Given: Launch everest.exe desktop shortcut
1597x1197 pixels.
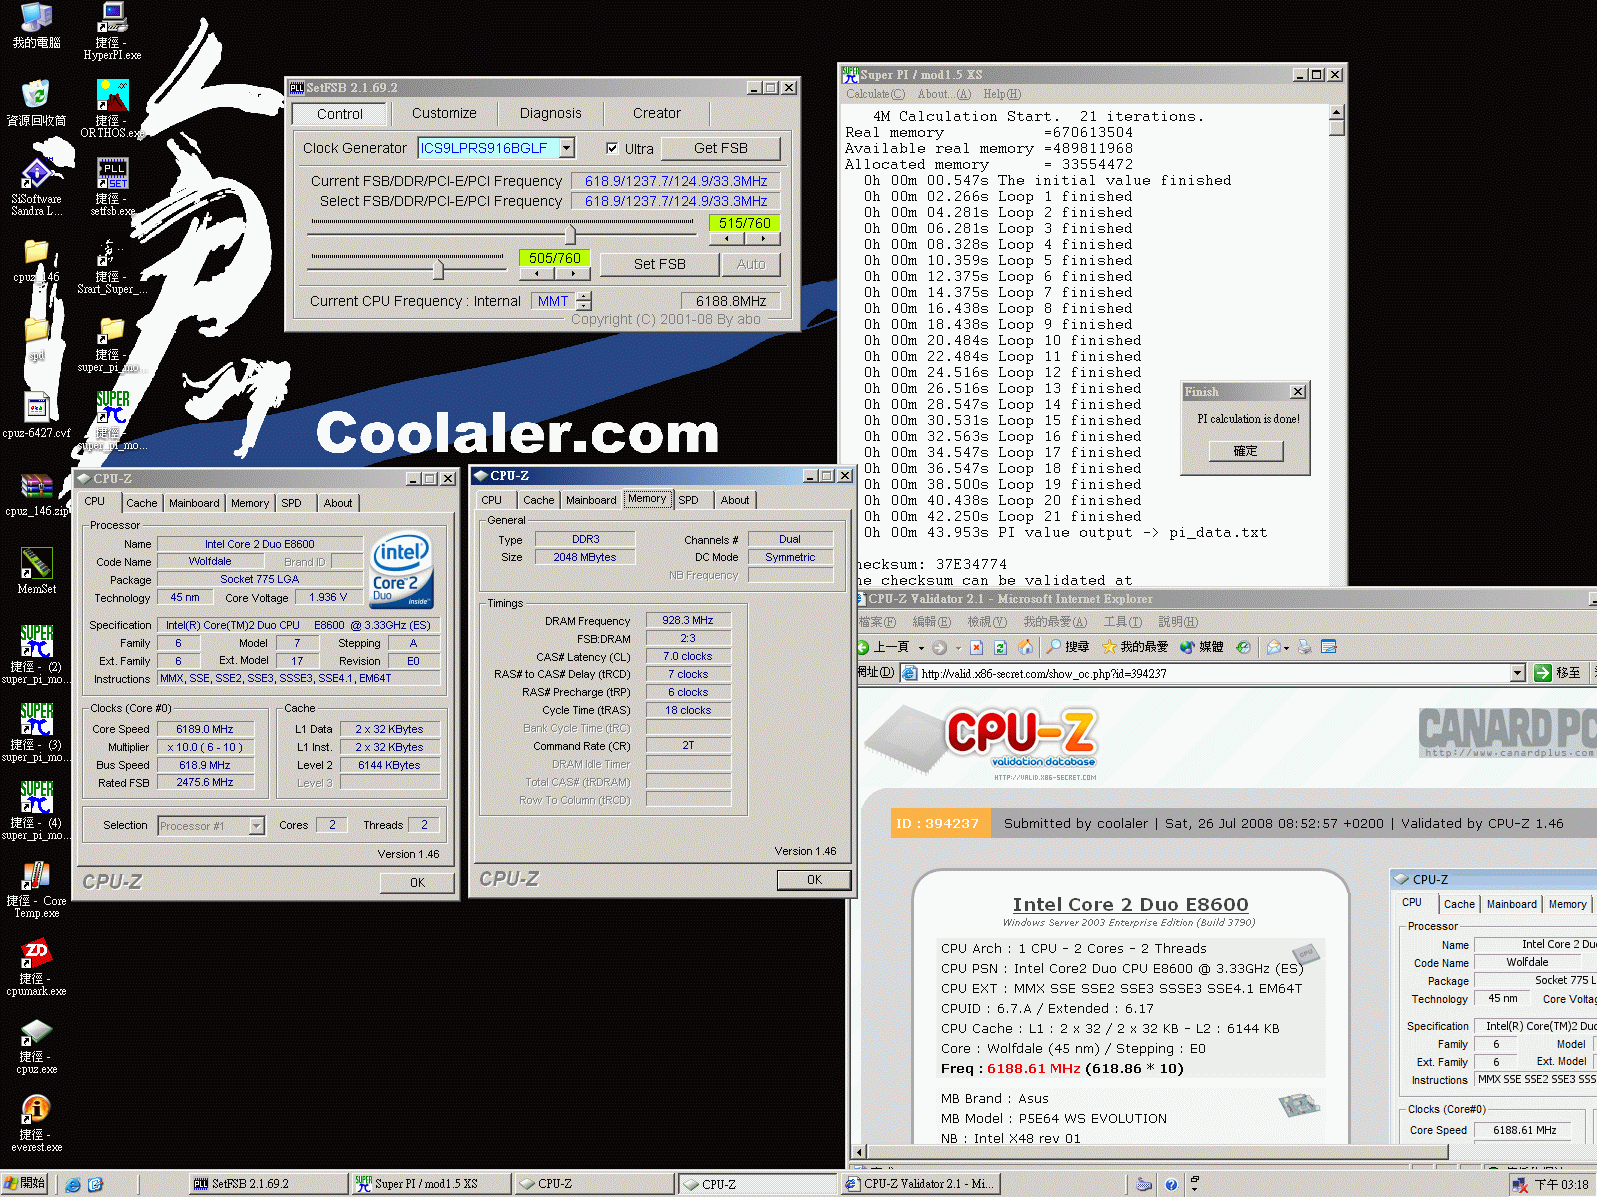Looking at the screenshot, I should 37,1124.
